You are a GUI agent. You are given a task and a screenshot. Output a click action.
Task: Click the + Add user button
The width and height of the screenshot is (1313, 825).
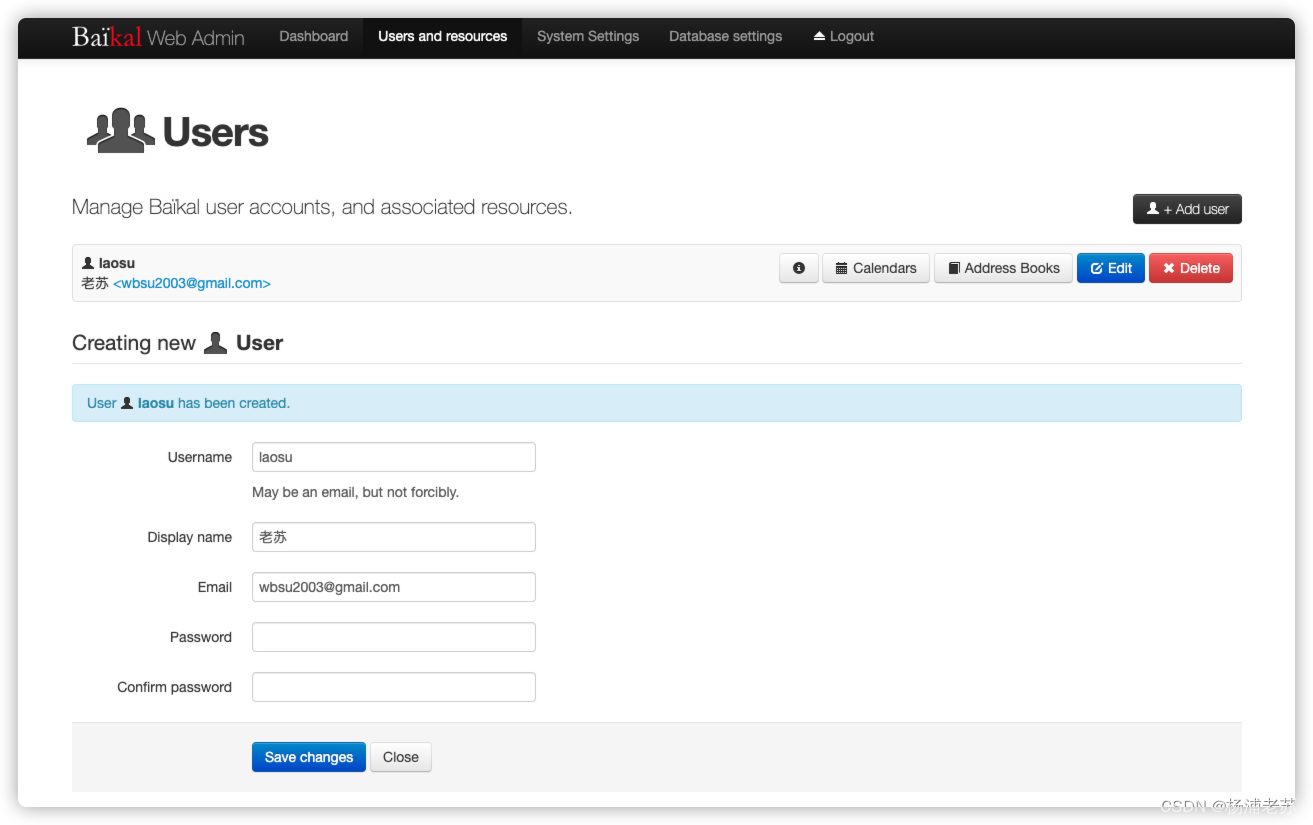[1187, 209]
